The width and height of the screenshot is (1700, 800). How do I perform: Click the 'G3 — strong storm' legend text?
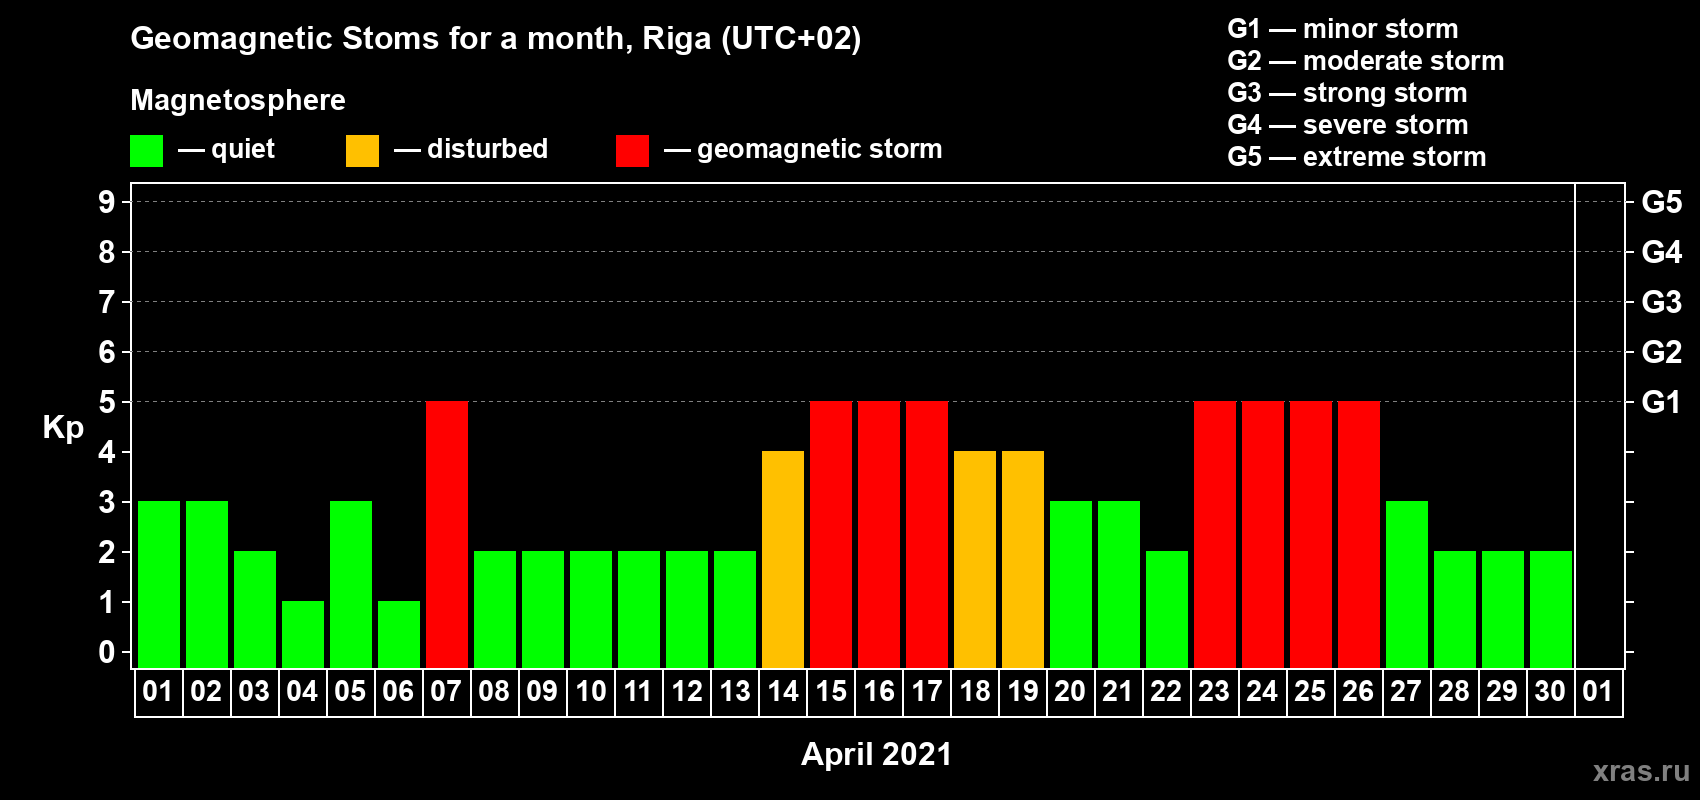(1347, 93)
